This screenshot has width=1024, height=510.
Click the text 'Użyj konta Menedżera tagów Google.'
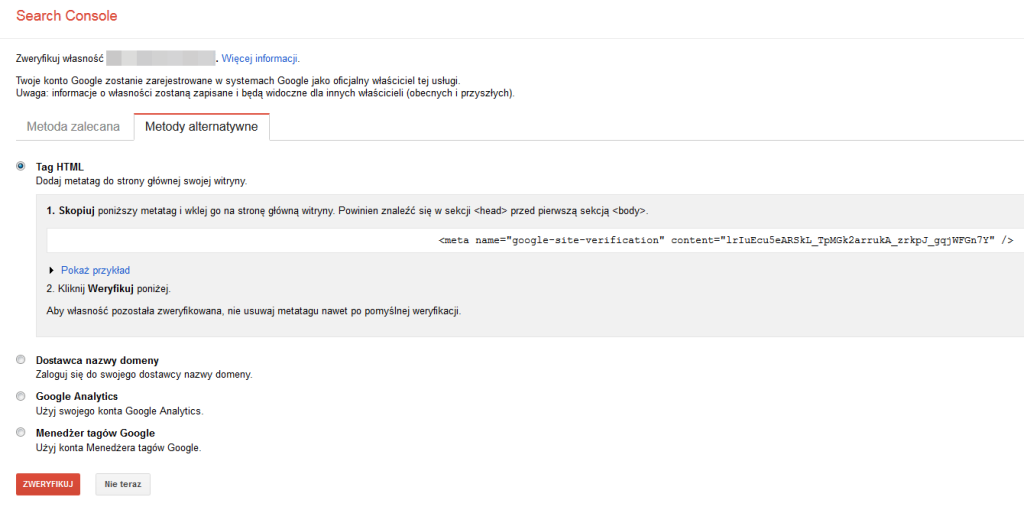(x=118, y=448)
